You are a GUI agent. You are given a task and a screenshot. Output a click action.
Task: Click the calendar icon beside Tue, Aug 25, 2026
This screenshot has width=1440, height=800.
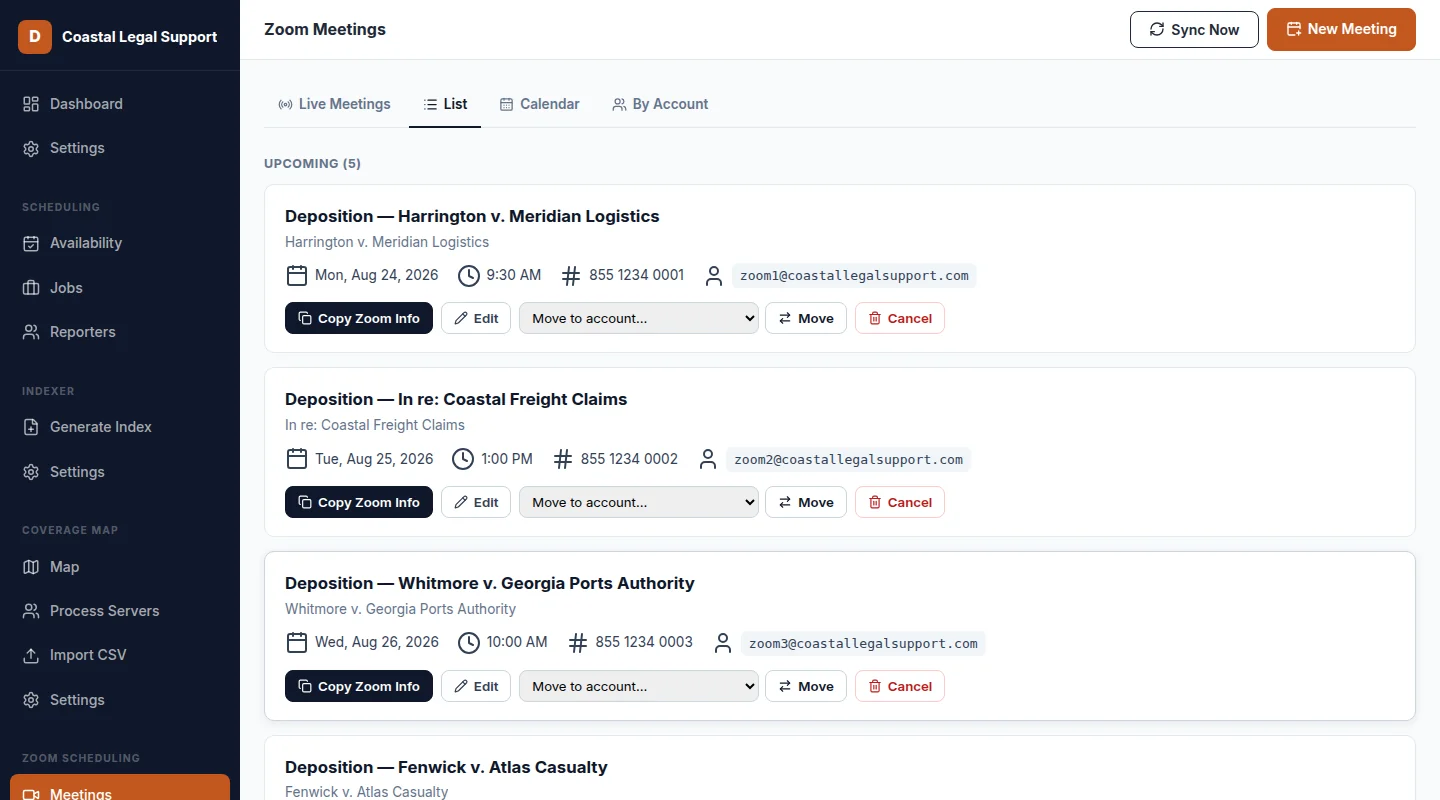296,459
